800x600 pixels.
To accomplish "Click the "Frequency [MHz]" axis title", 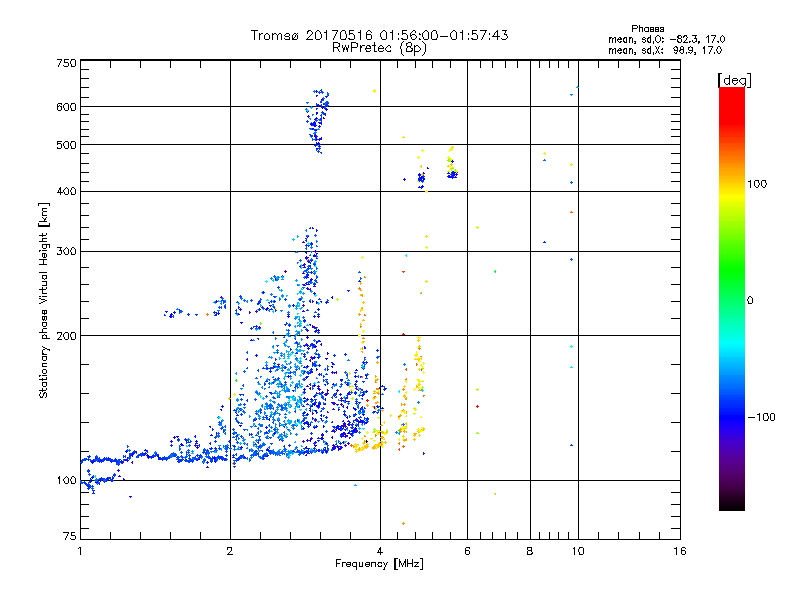I will pos(380,564).
